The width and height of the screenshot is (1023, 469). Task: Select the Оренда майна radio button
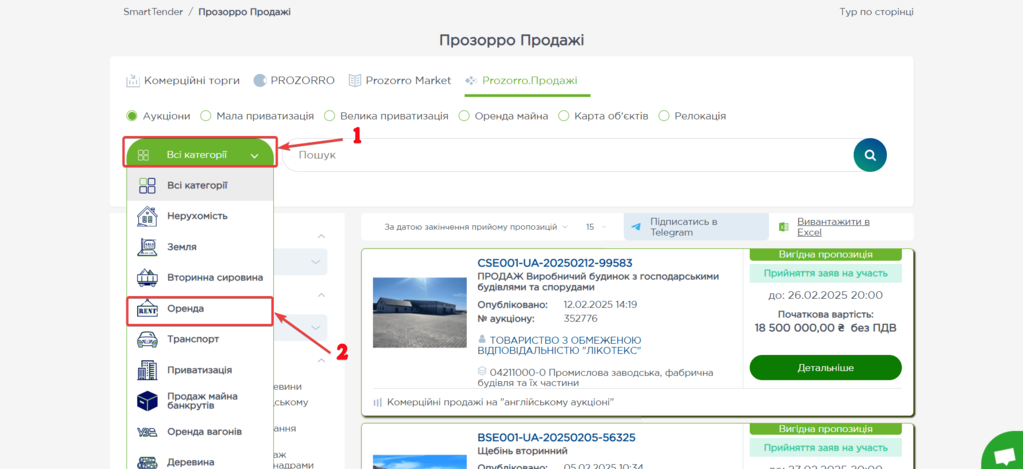tap(464, 116)
